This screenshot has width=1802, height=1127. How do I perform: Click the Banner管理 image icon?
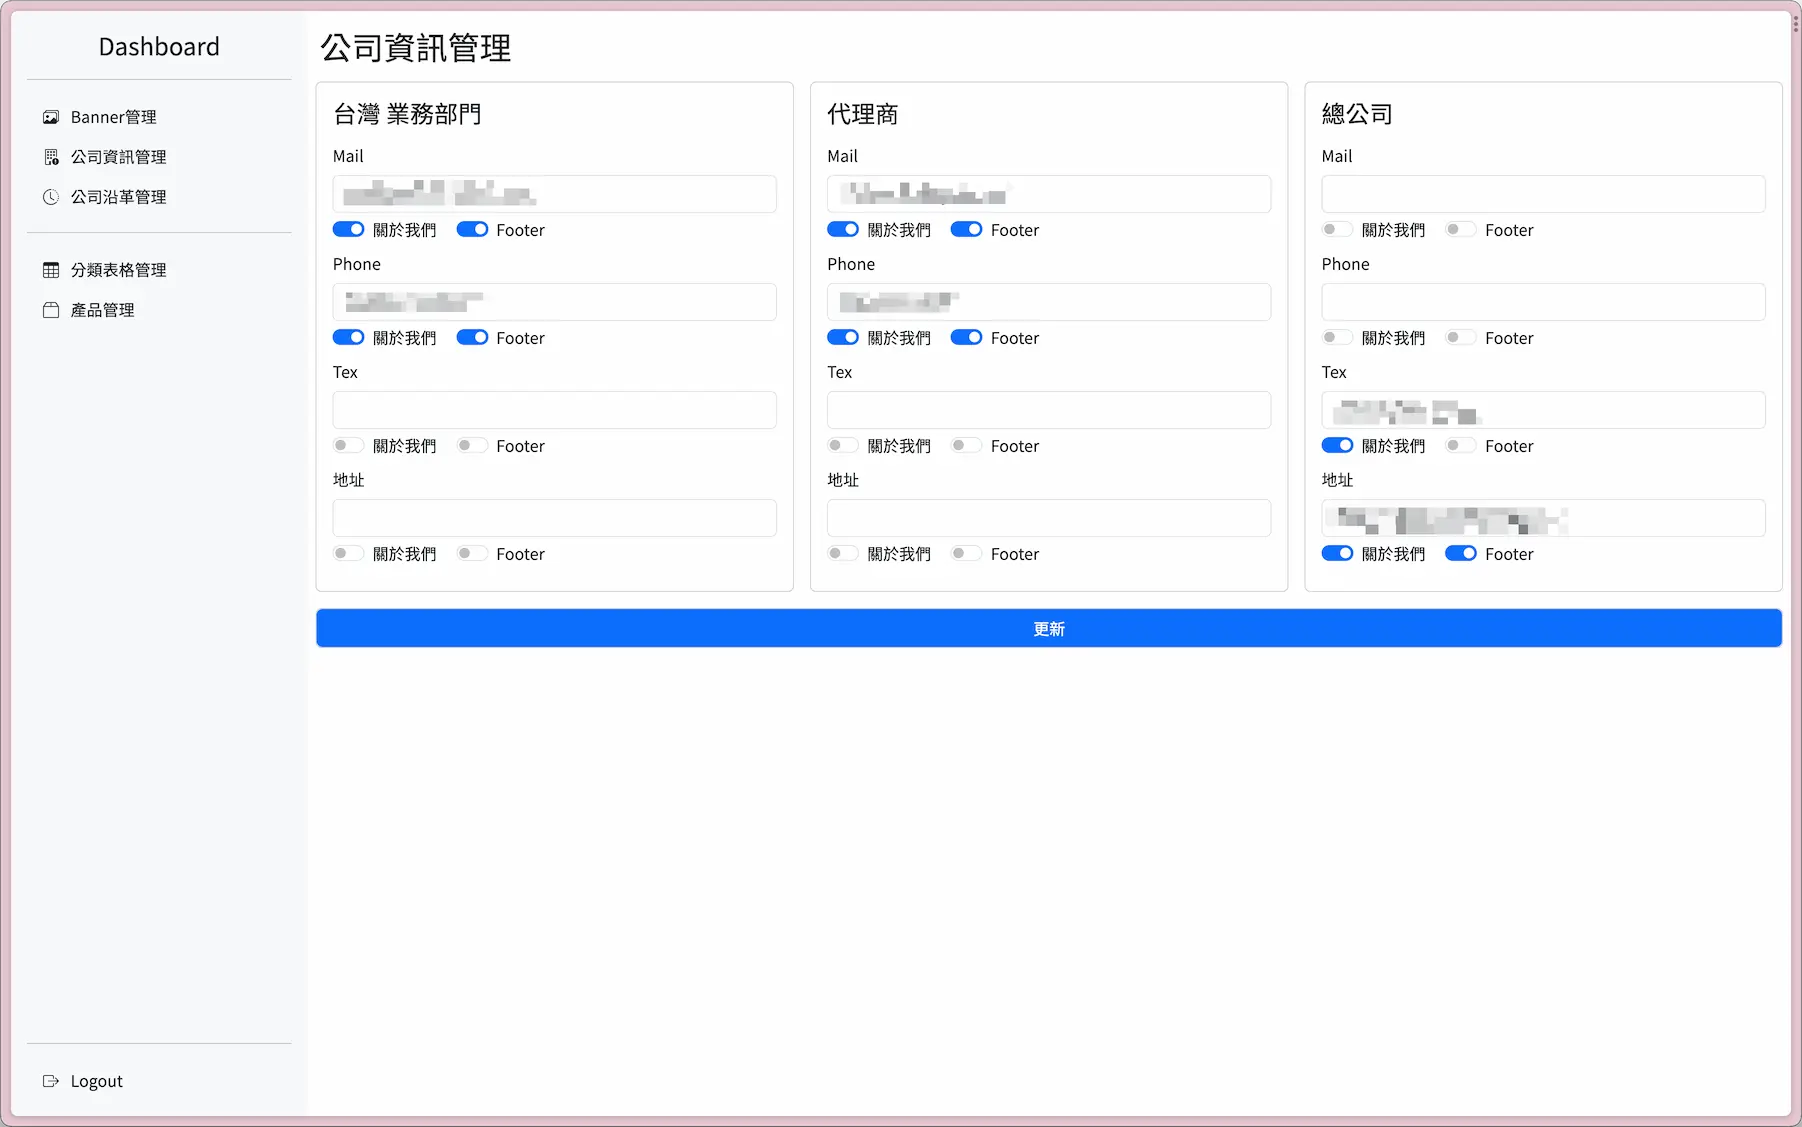[51, 117]
